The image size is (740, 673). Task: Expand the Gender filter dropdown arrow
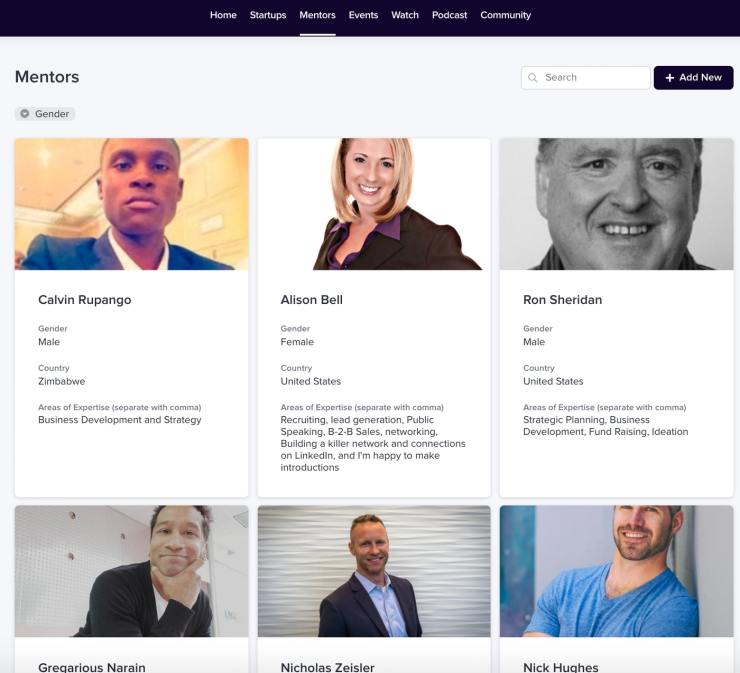pyautogui.click(x=25, y=114)
